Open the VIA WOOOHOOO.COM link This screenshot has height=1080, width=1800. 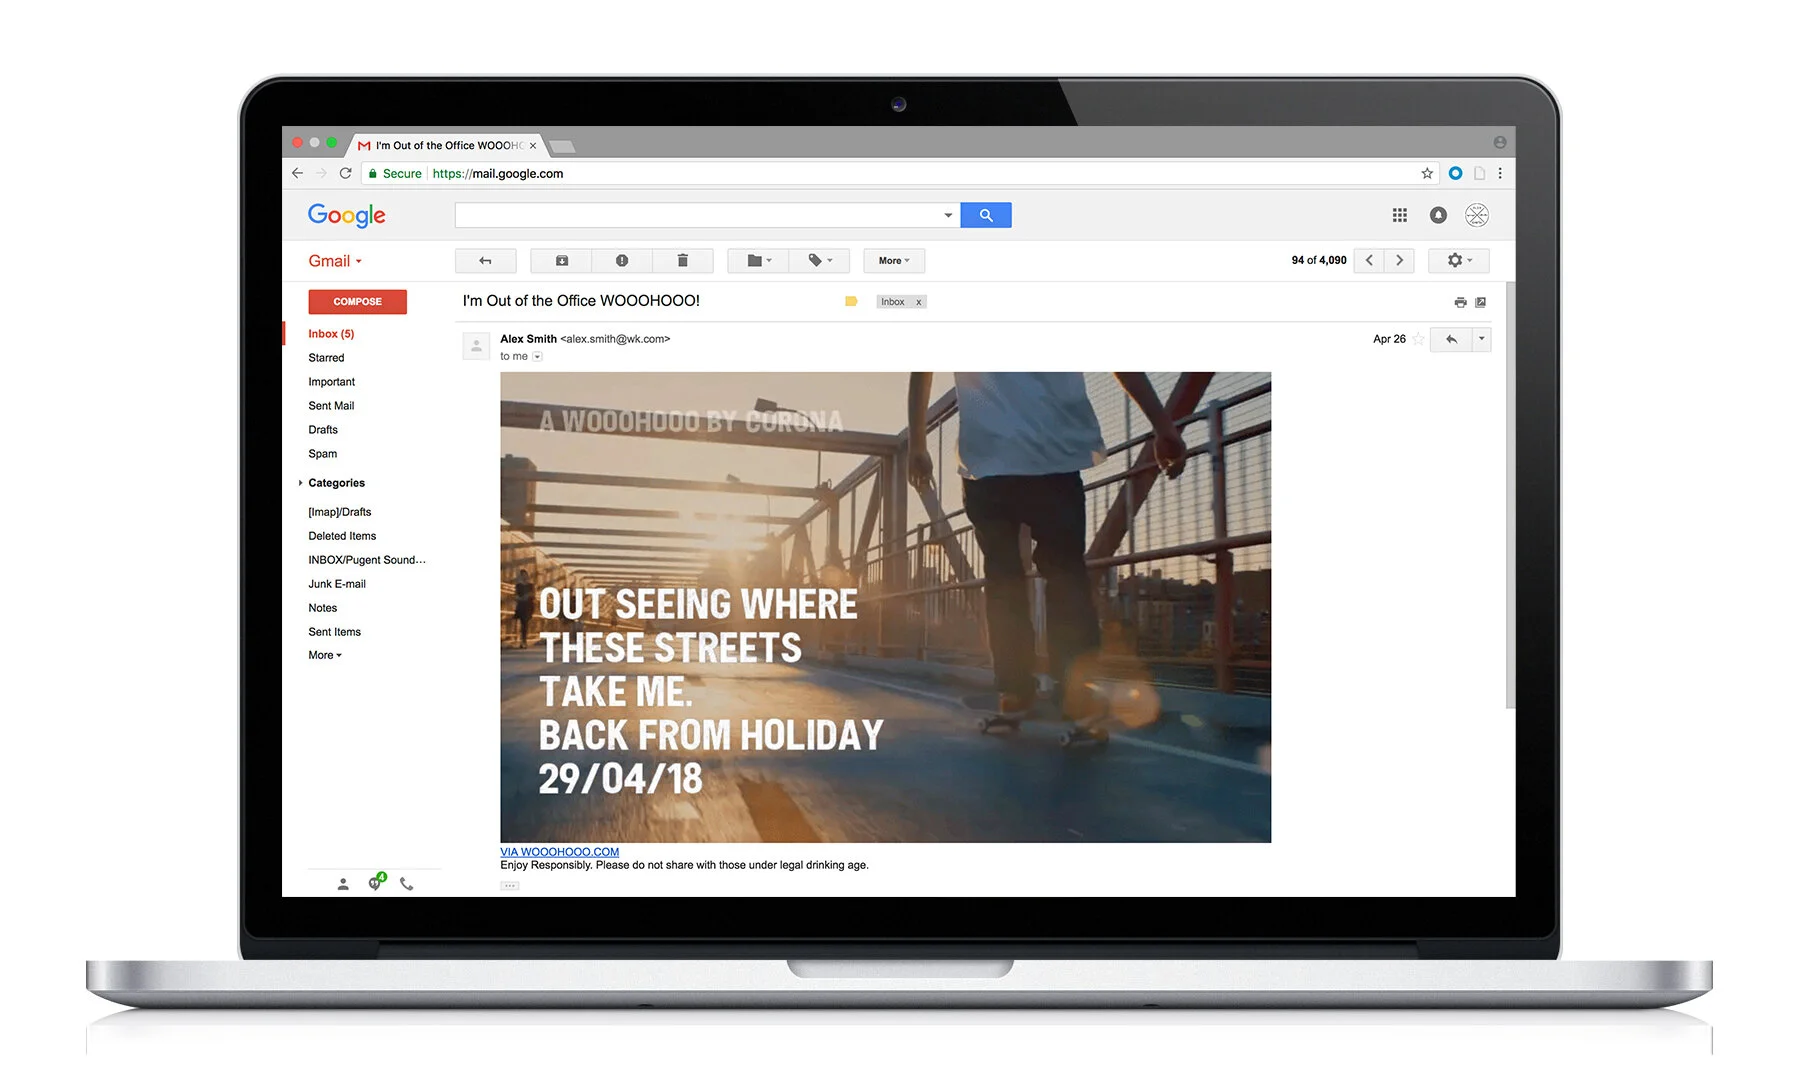coord(560,852)
